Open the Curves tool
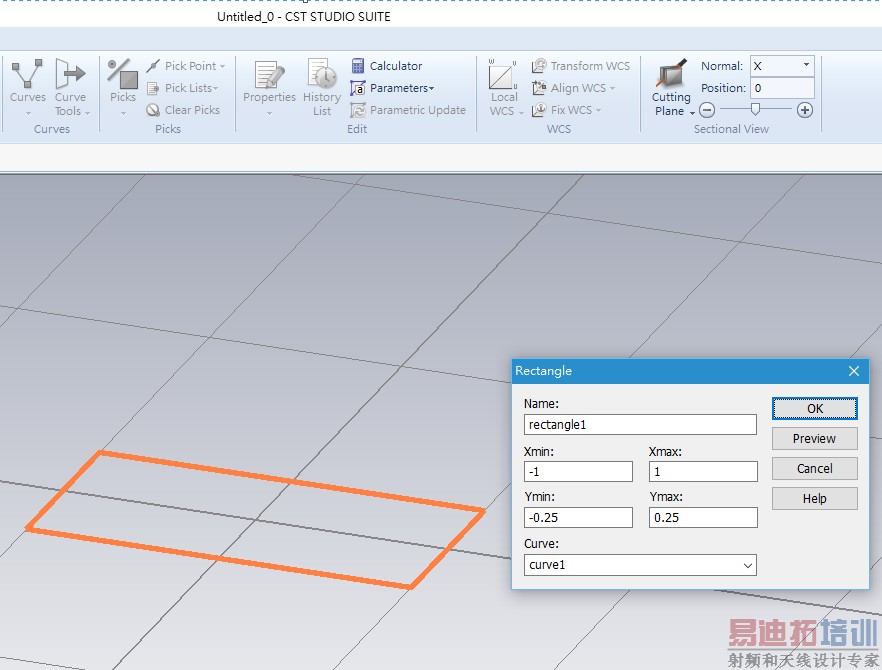The width and height of the screenshot is (882, 670). 28,80
